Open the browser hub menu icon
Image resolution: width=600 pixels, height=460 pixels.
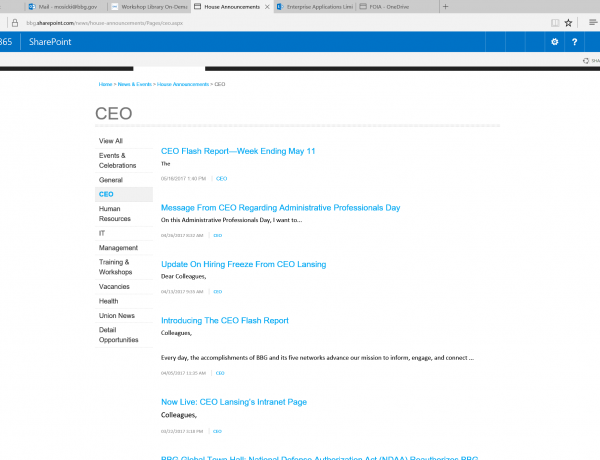pyautogui.click(x=593, y=21)
